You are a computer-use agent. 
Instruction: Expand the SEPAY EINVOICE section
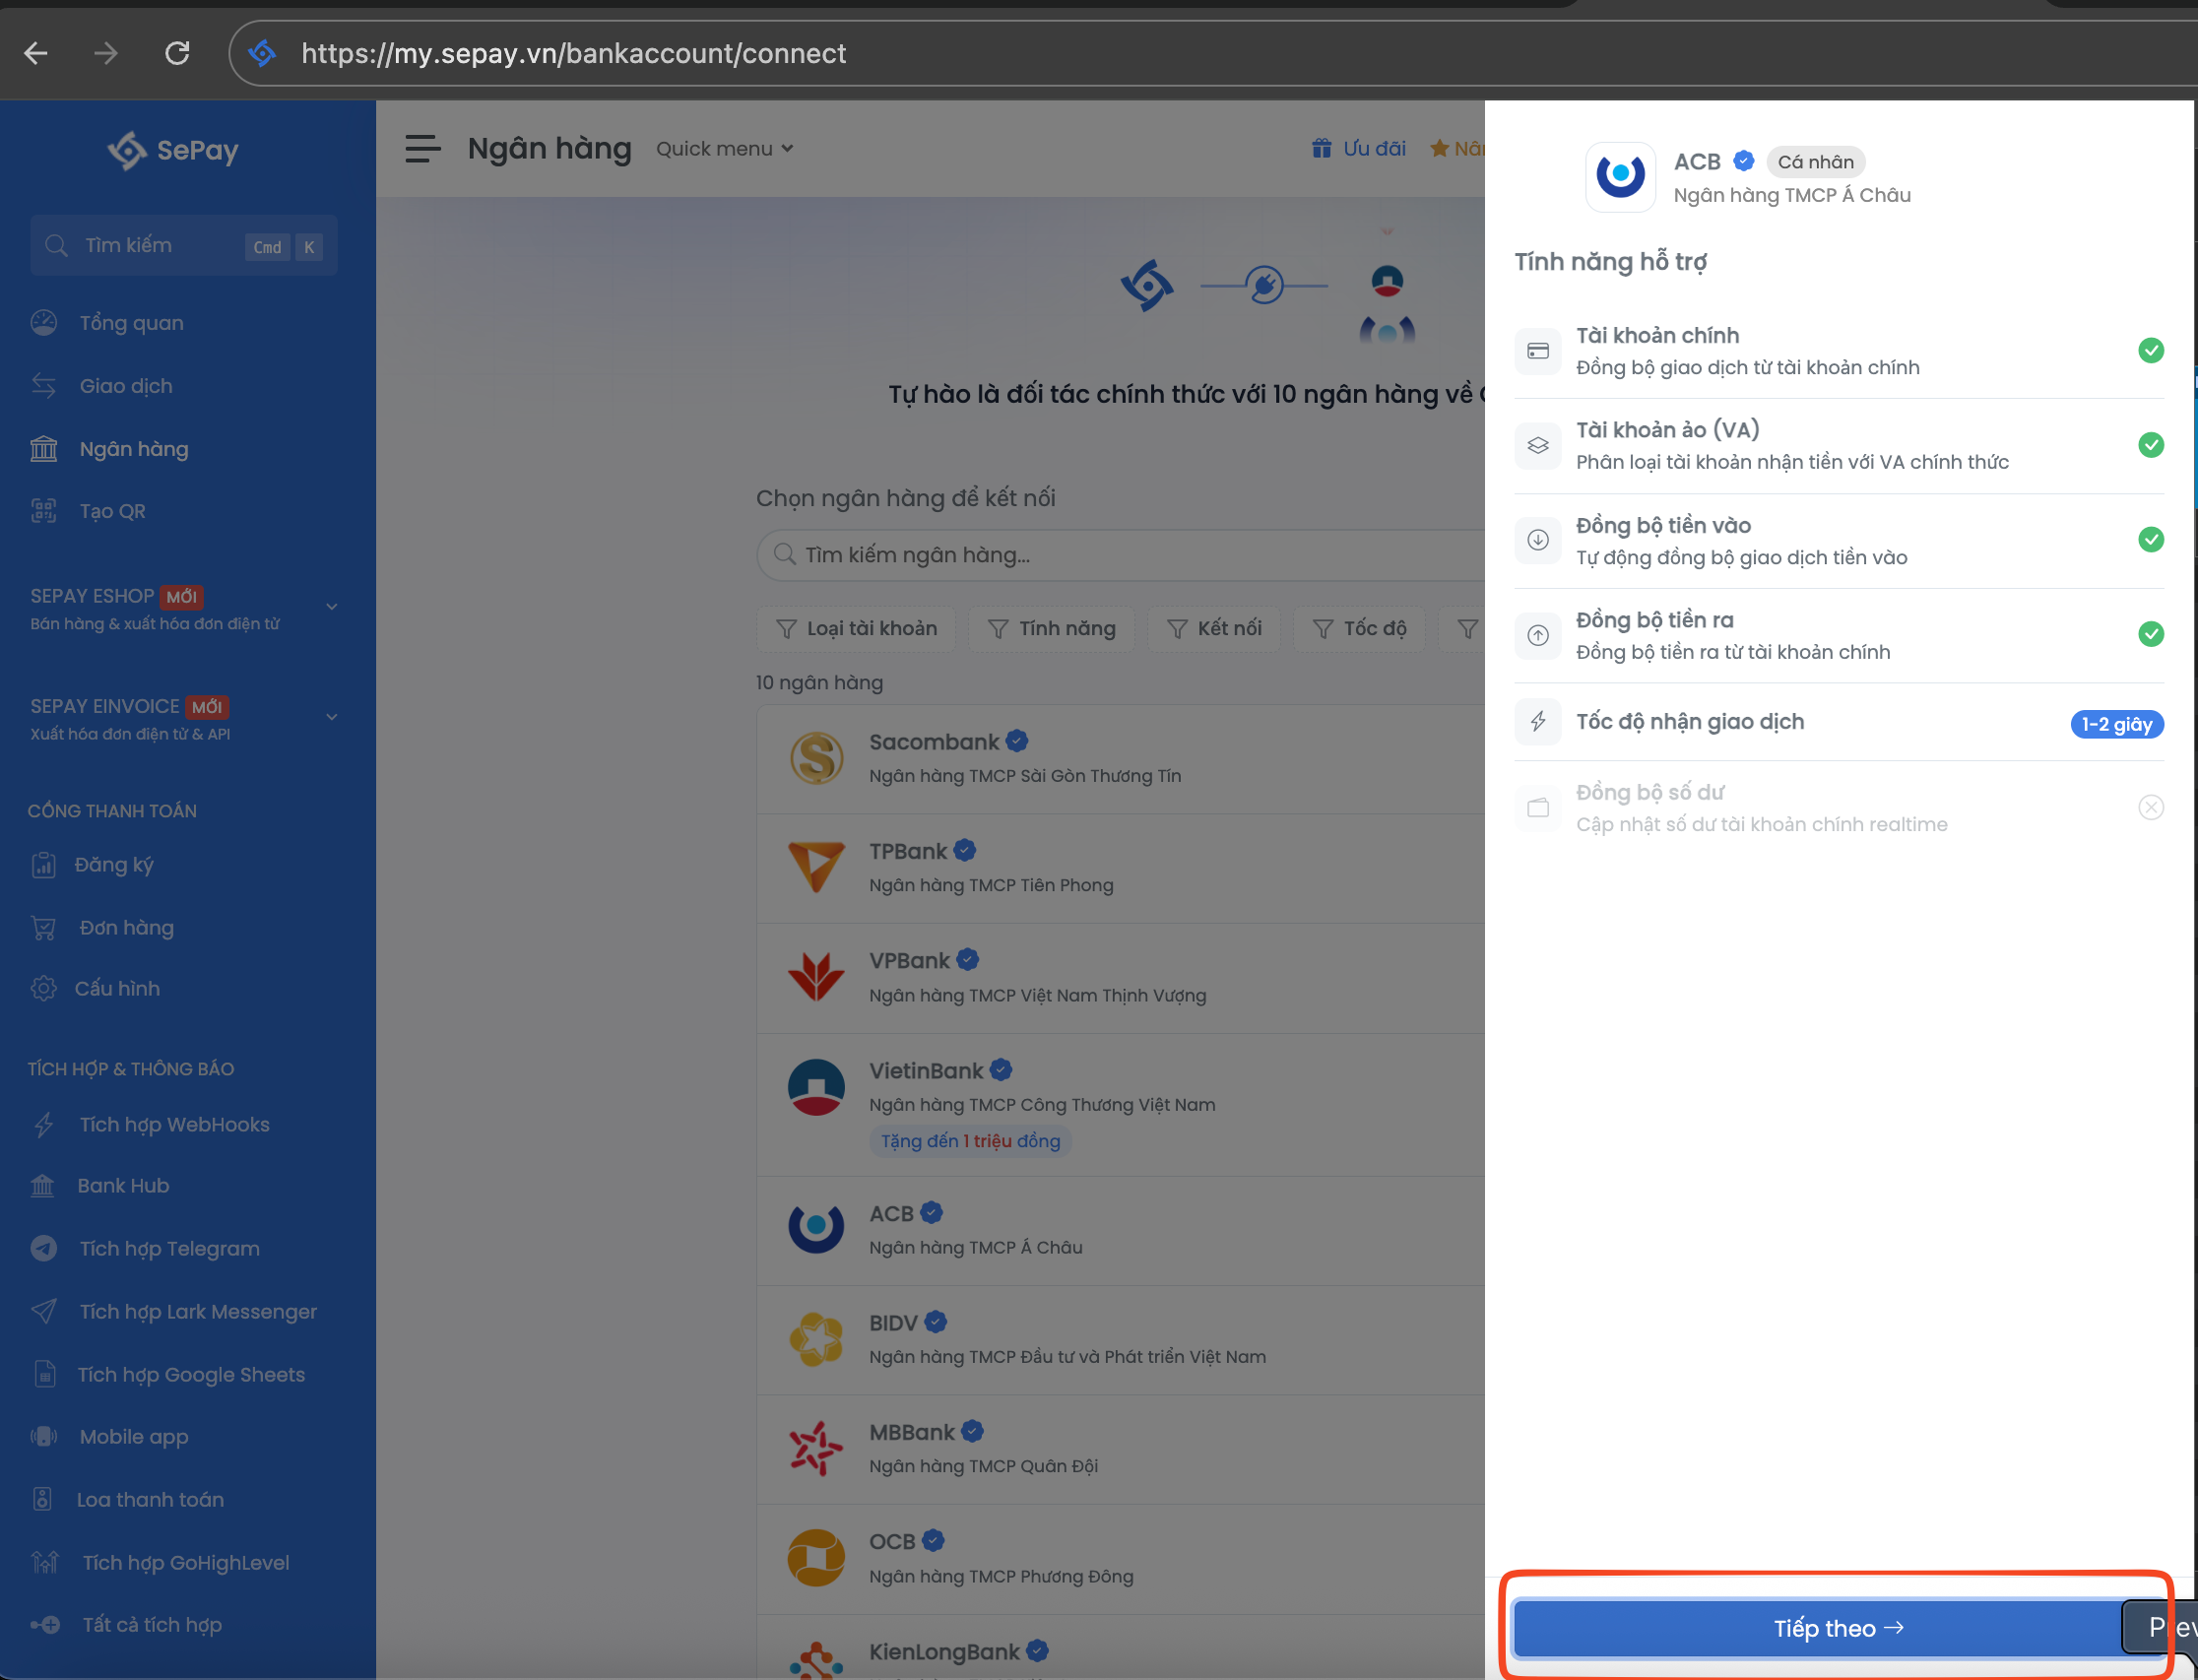(331, 717)
